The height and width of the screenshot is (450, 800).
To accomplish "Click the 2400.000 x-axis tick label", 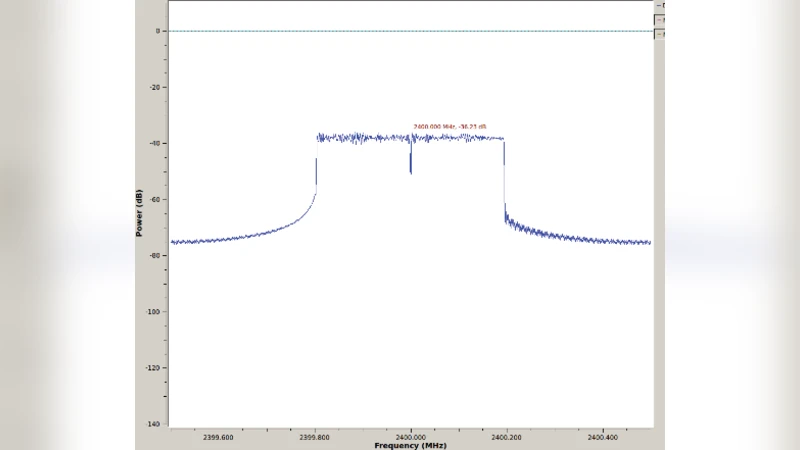I will click(x=410, y=436).
